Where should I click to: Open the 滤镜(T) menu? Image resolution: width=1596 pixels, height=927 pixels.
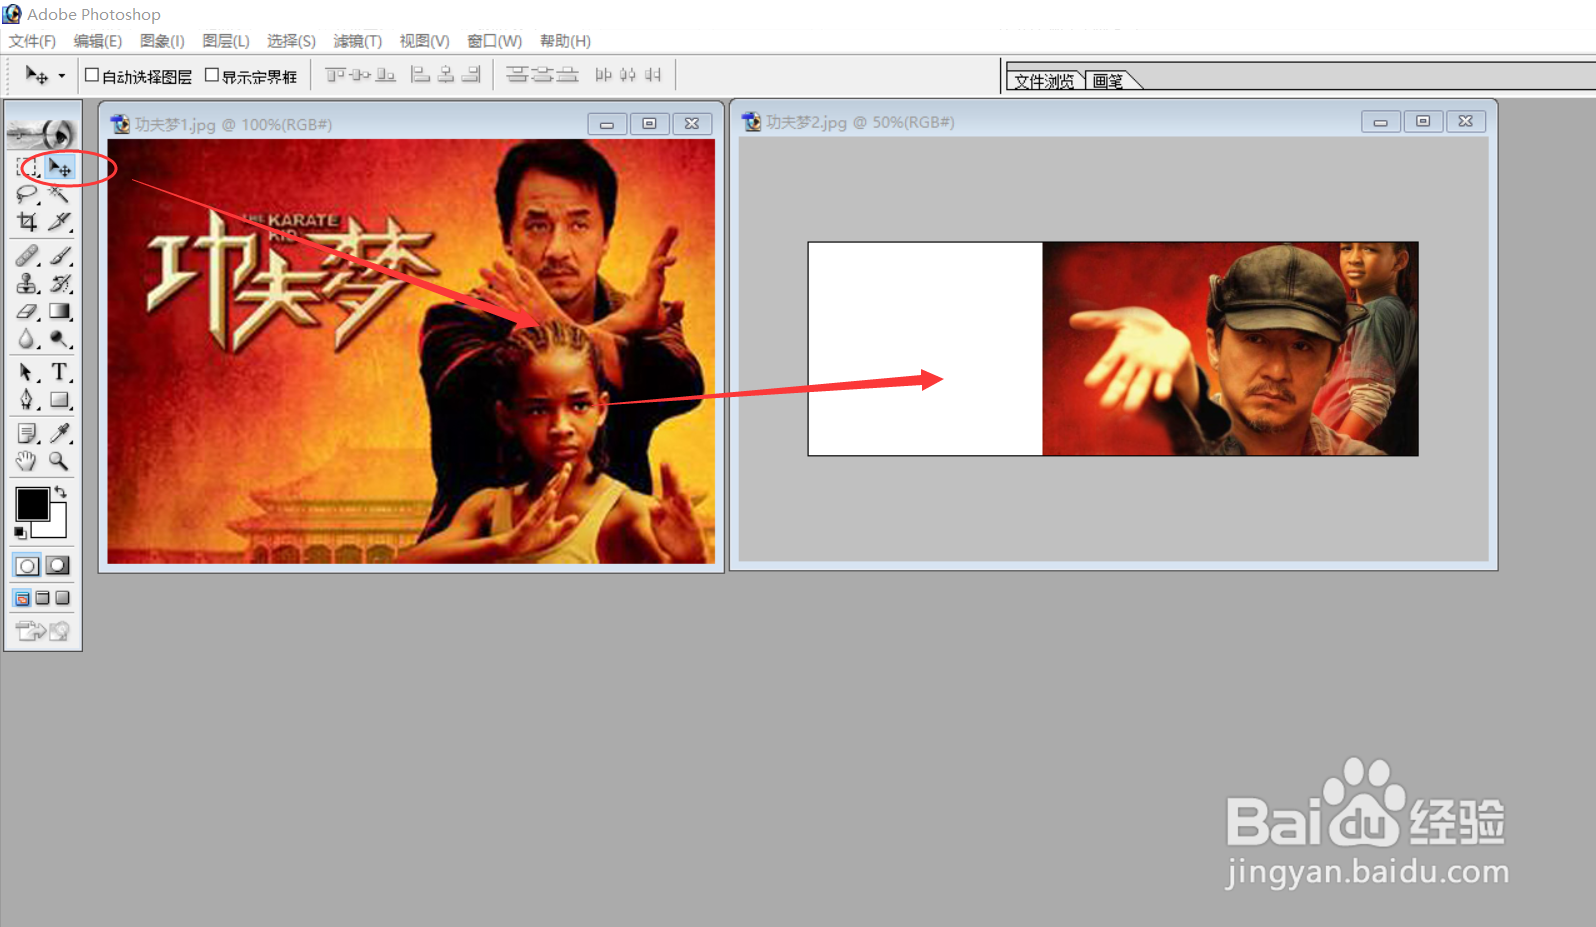(x=358, y=41)
